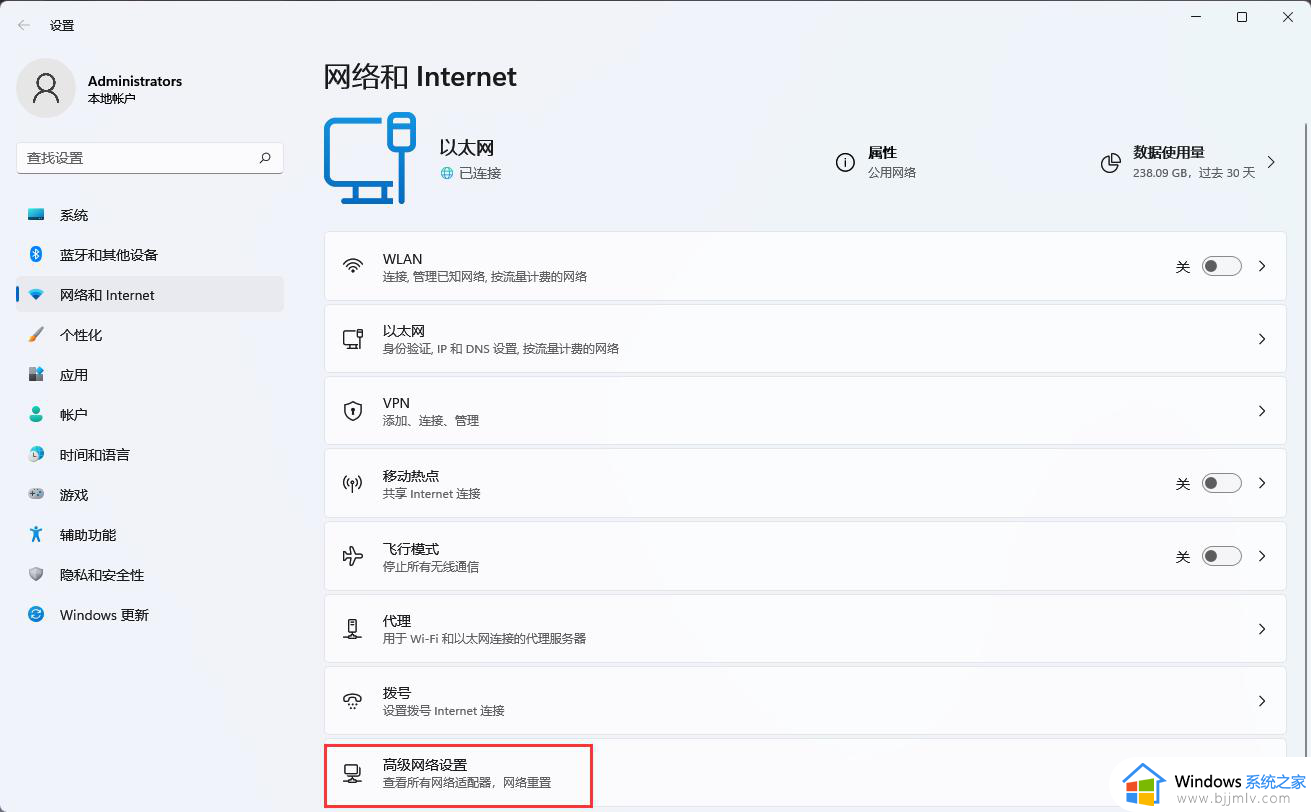Click the Bluetooth icon in sidebar
The width and height of the screenshot is (1311, 812).
tap(36, 255)
